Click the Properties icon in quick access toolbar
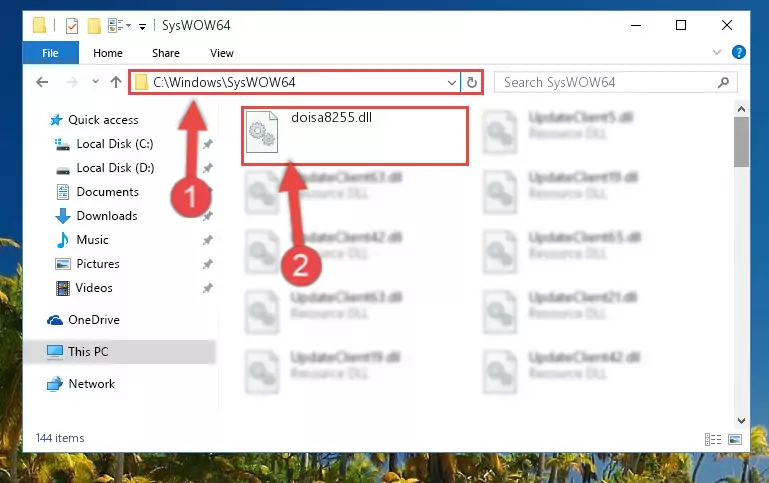The height and width of the screenshot is (483, 769). pyautogui.click(x=72, y=25)
